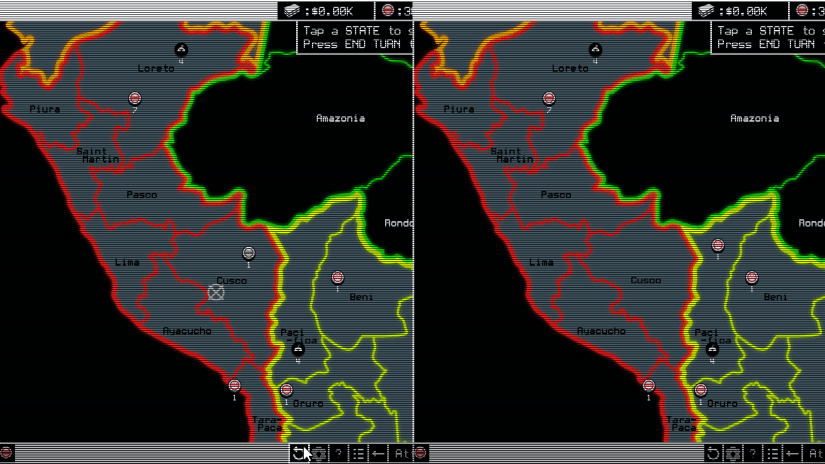825x464 pixels.
Task: Select the Lima state on the right map
Action: click(541, 262)
